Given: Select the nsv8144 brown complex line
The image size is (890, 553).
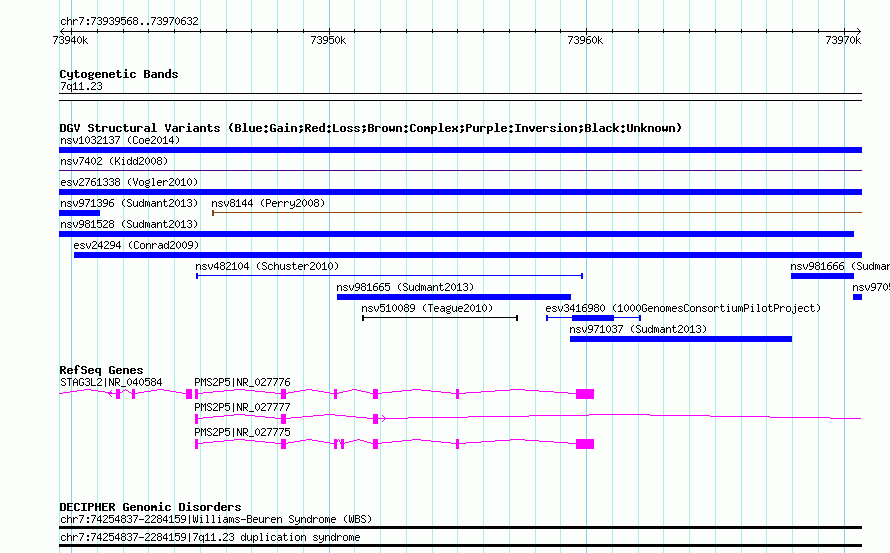Looking at the screenshot, I should click(537, 213).
